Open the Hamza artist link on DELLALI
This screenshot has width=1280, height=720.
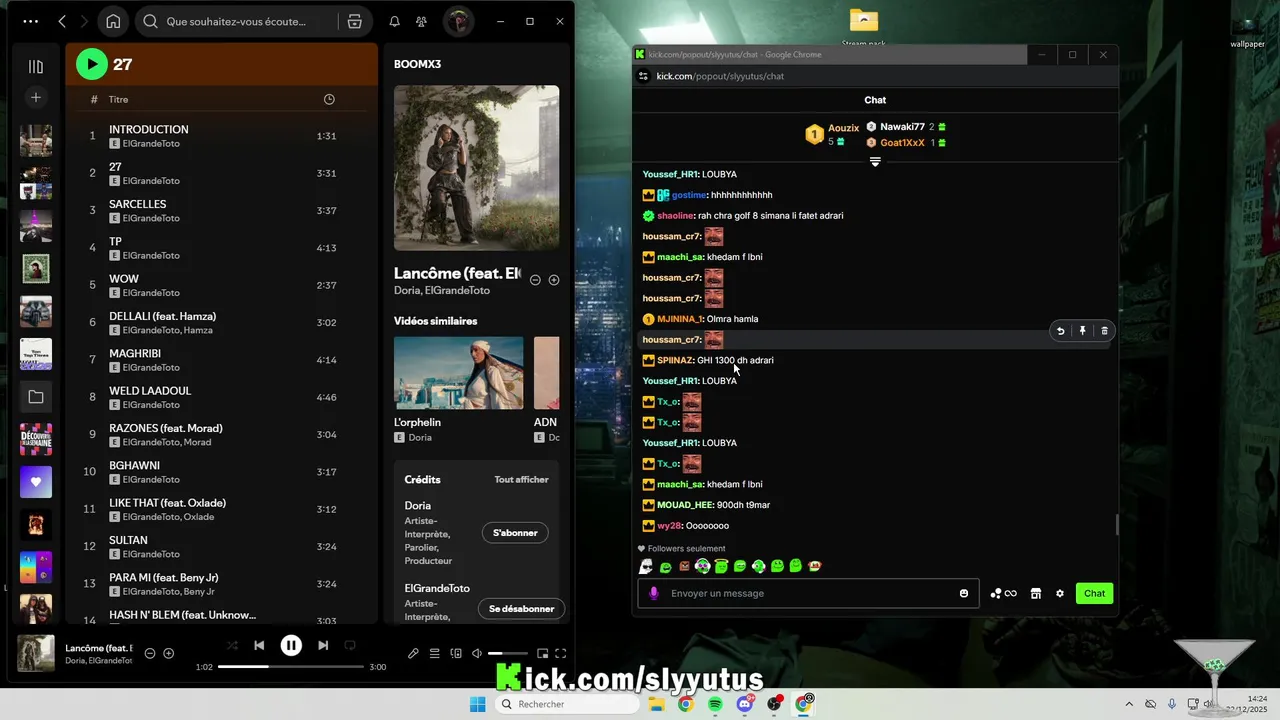pos(198,330)
